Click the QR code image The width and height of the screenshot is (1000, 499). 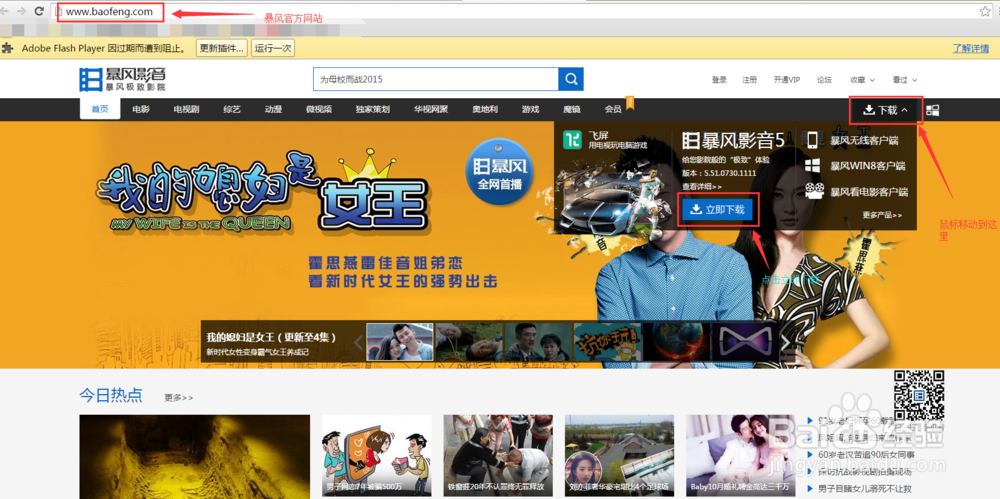(x=918, y=395)
